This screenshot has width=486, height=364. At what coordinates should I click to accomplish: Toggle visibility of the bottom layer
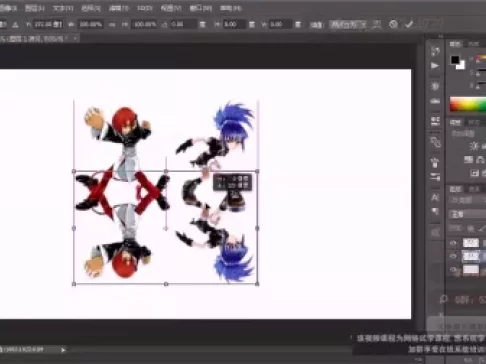453,270
